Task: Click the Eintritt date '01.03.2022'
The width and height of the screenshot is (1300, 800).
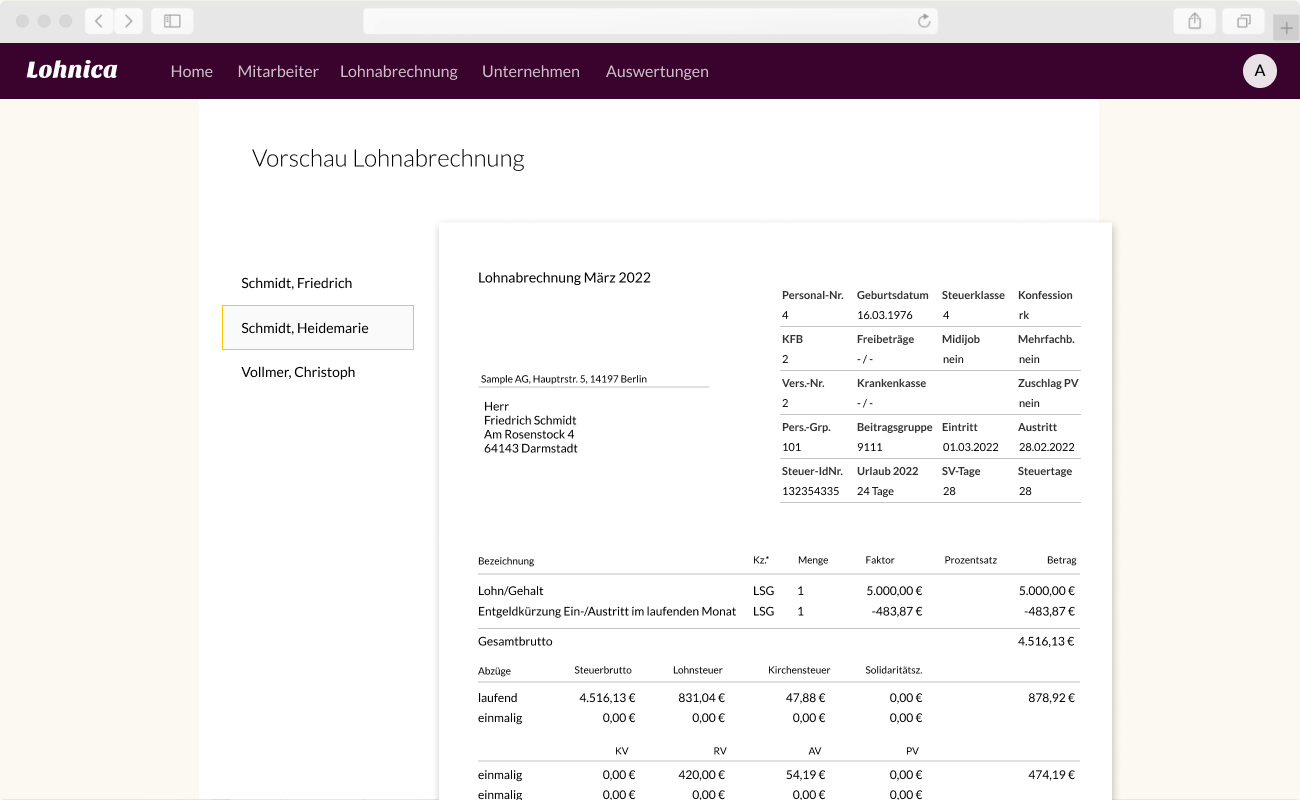Action: pos(970,447)
